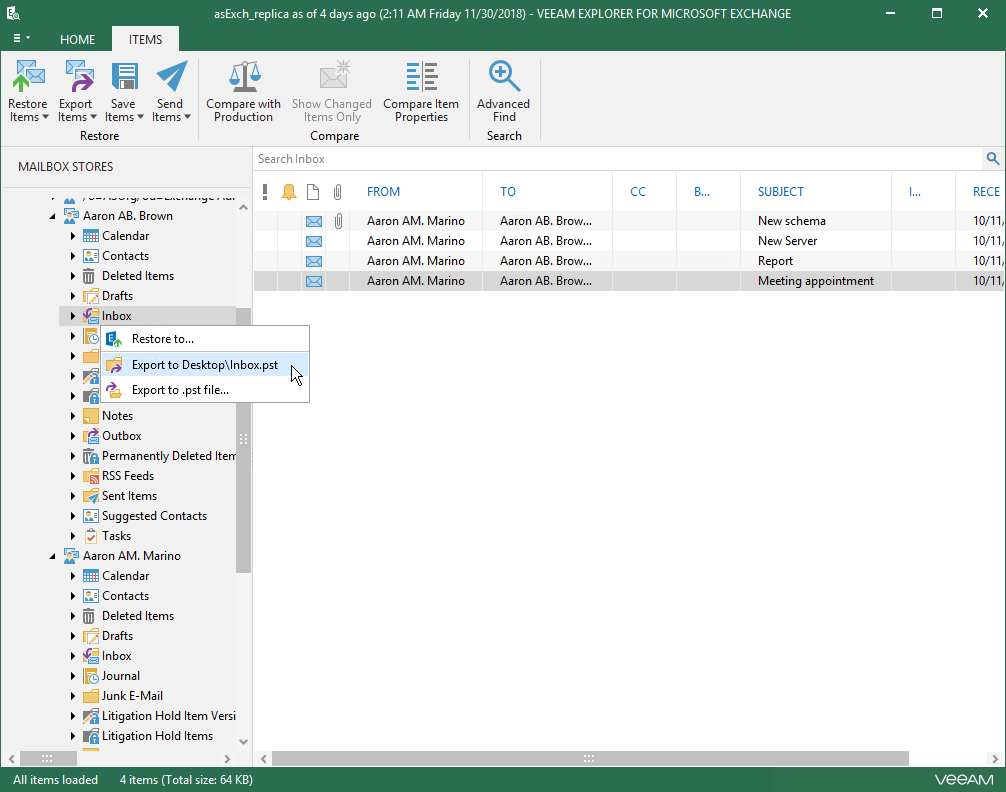Screen dimensions: 1006x792
Task: Click Compare Item Properties icon
Action: [422, 76]
